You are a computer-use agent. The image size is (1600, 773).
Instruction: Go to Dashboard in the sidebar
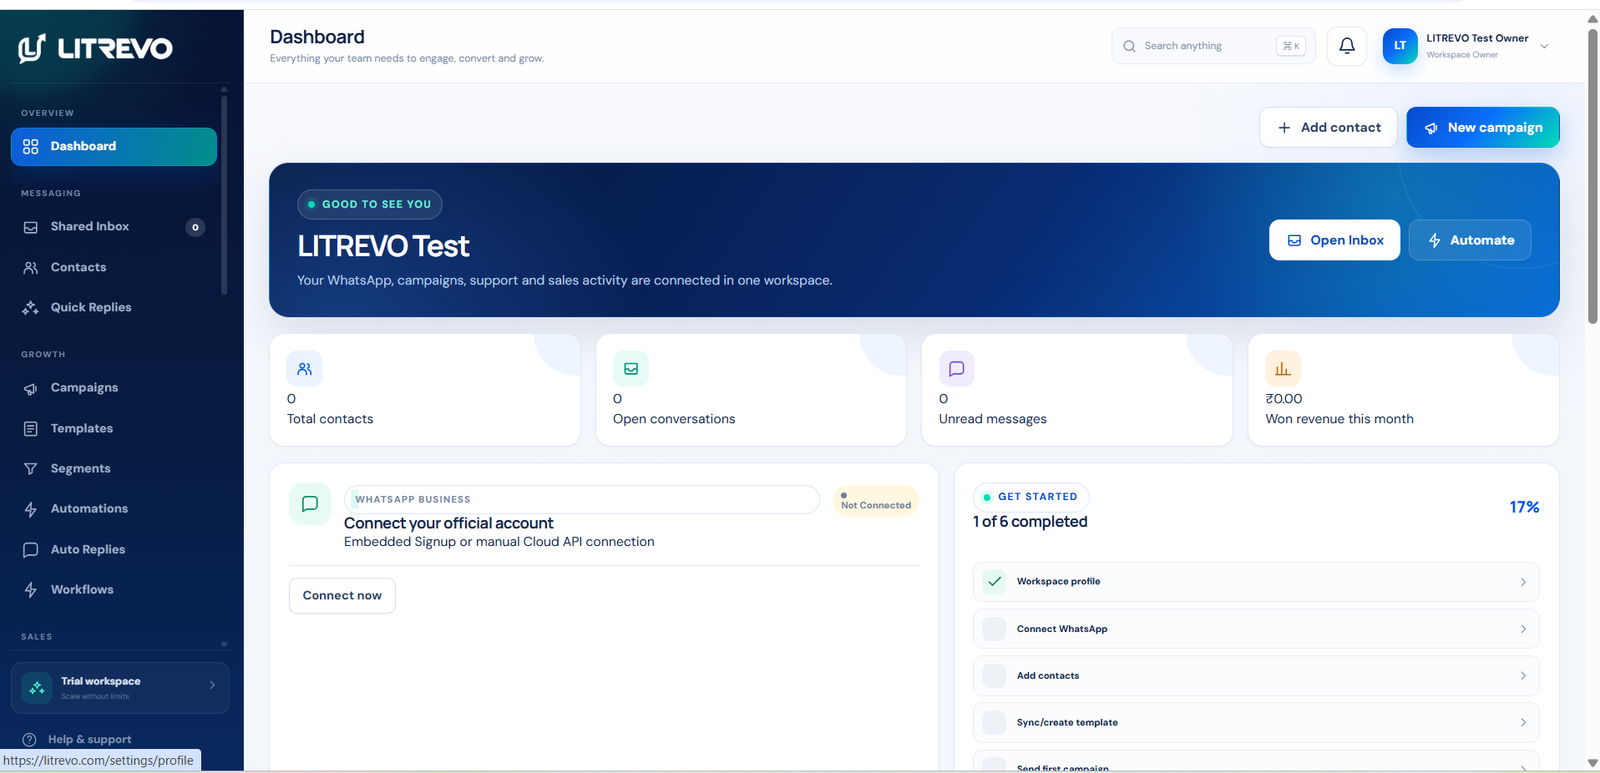tap(114, 146)
